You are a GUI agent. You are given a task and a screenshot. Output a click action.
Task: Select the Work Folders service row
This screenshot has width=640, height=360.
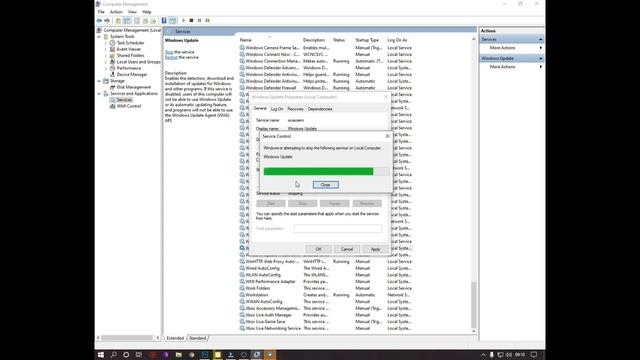[x=325, y=288]
